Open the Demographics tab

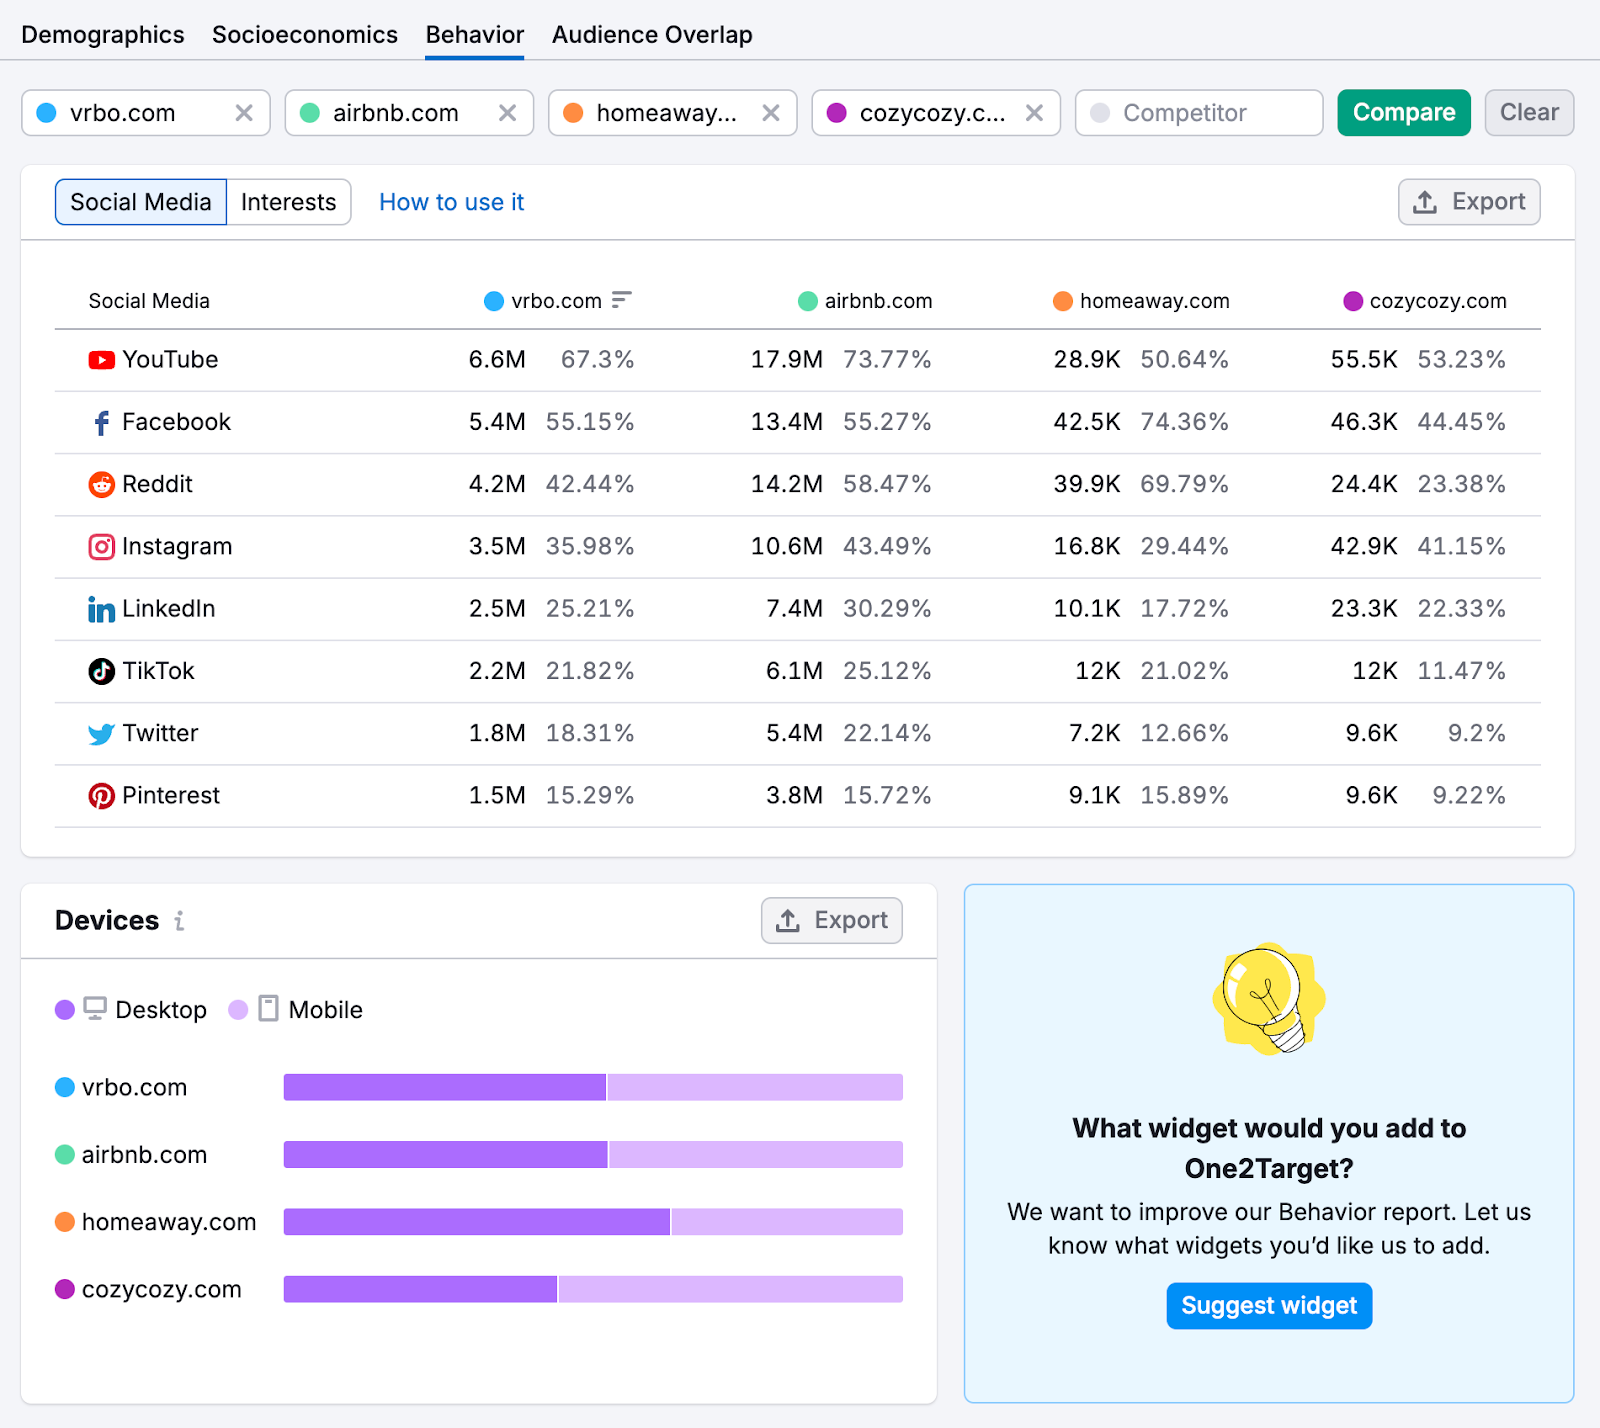click(103, 34)
